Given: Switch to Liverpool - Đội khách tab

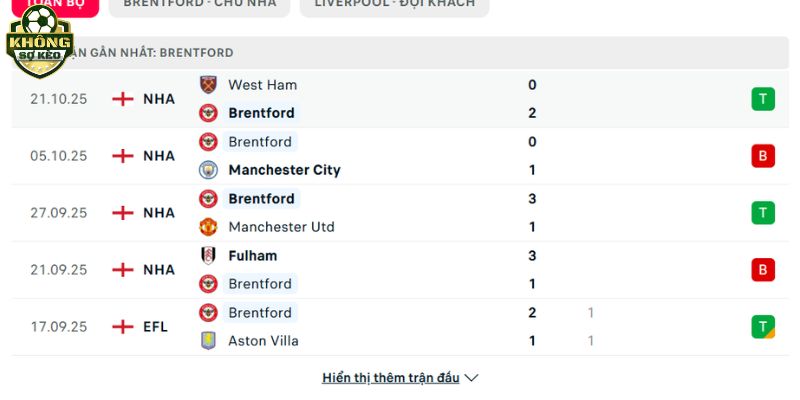Looking at the screenshot, I should [395, 5].
